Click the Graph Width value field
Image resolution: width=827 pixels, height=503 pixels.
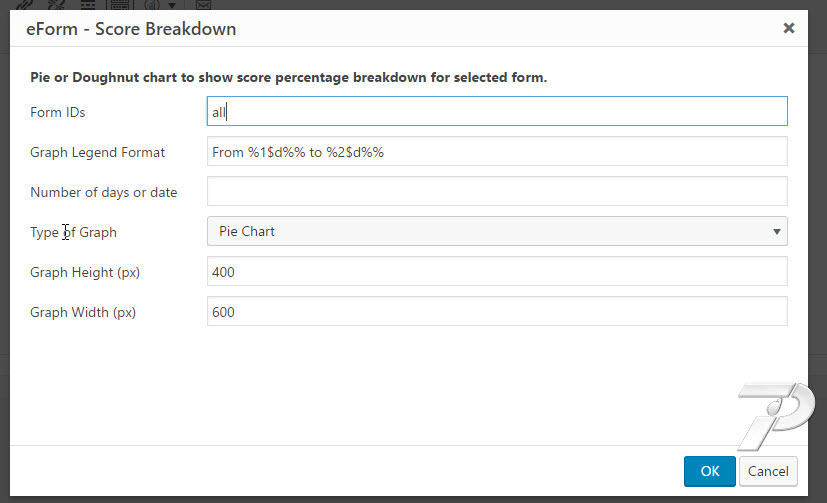click(497, 311)
